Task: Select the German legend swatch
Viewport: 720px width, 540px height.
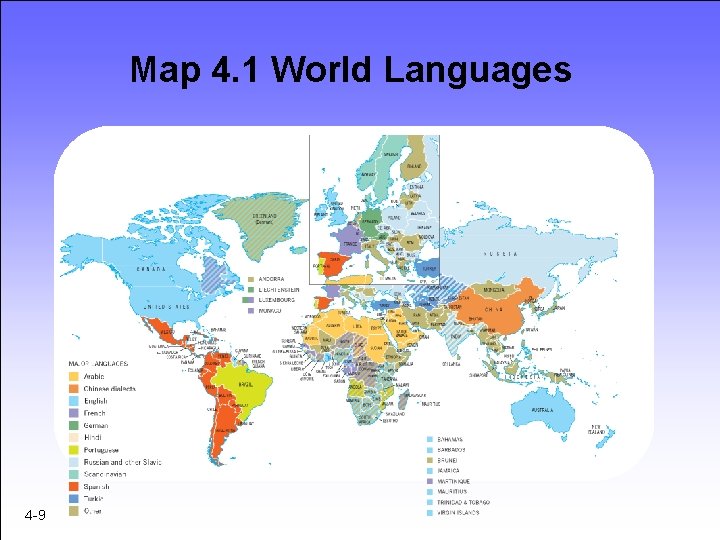Action: coord(73,426)
